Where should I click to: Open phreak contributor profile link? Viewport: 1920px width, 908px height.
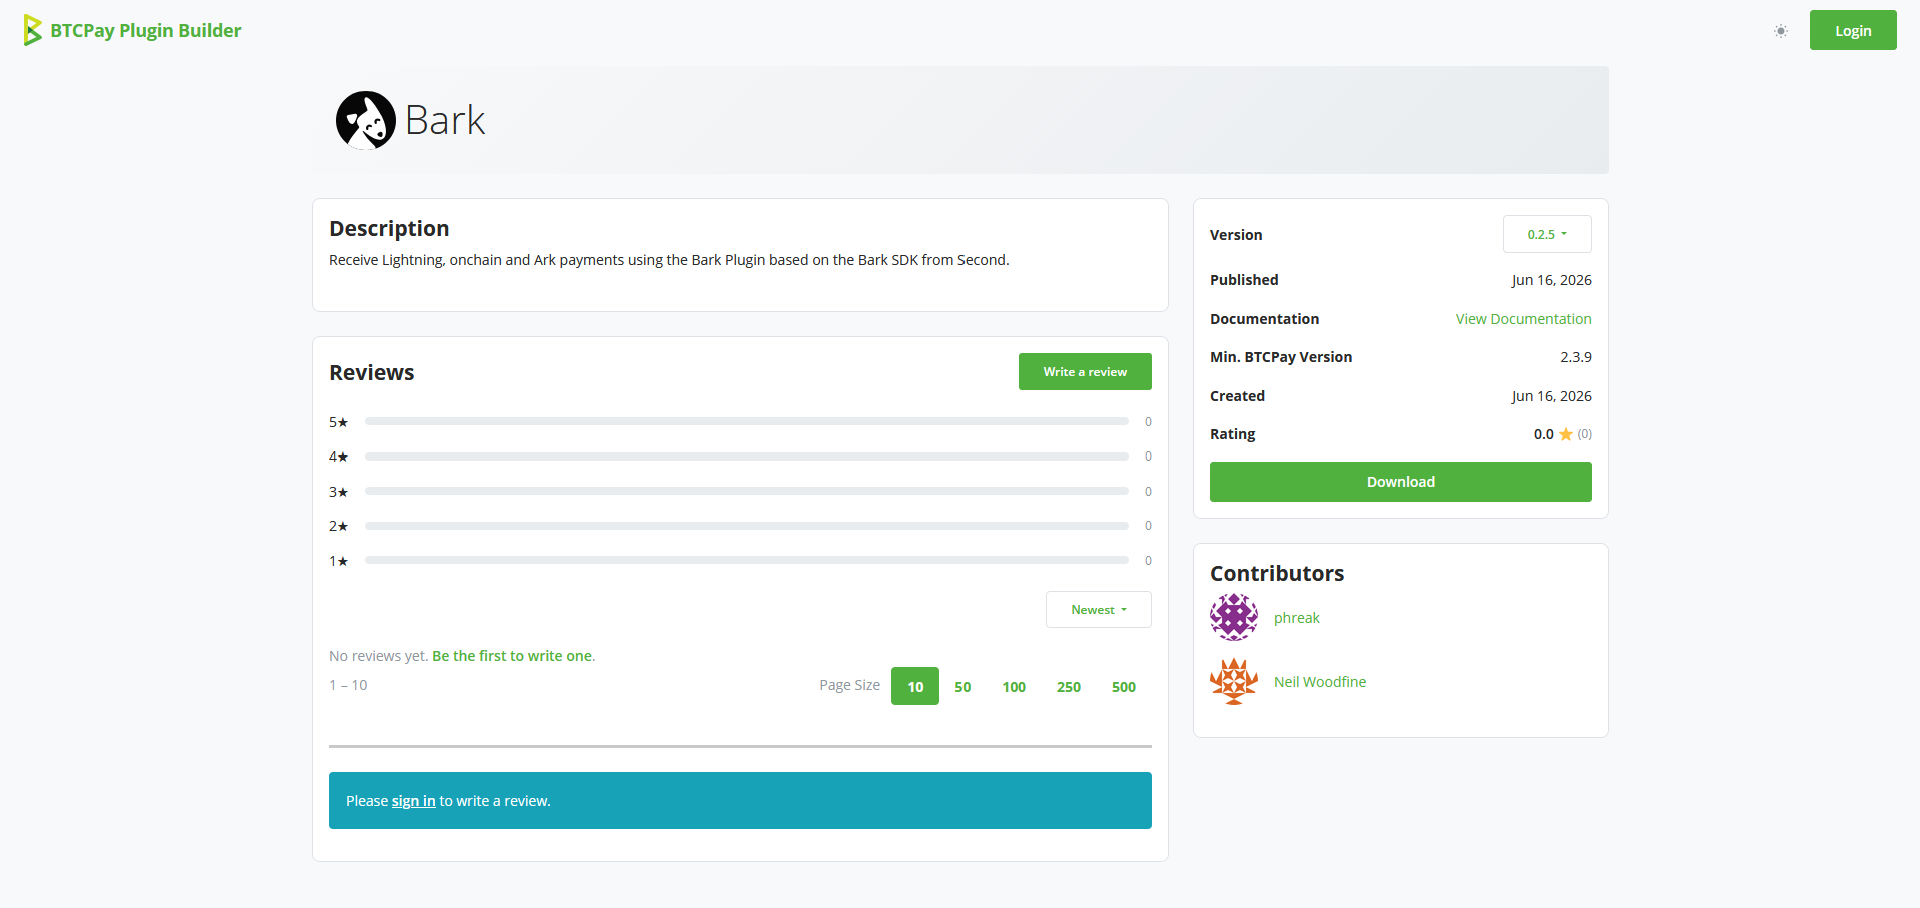1296,618
